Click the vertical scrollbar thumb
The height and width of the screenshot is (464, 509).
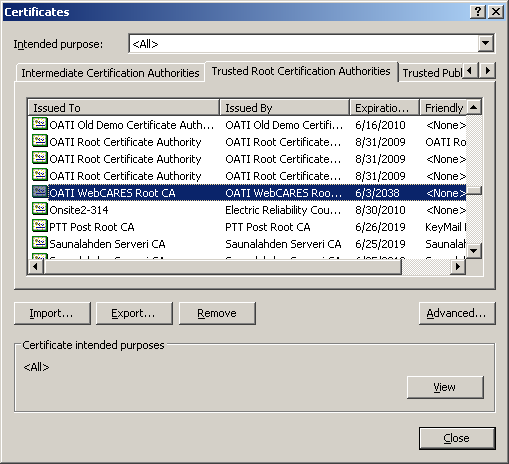click(x=474, y=191)
